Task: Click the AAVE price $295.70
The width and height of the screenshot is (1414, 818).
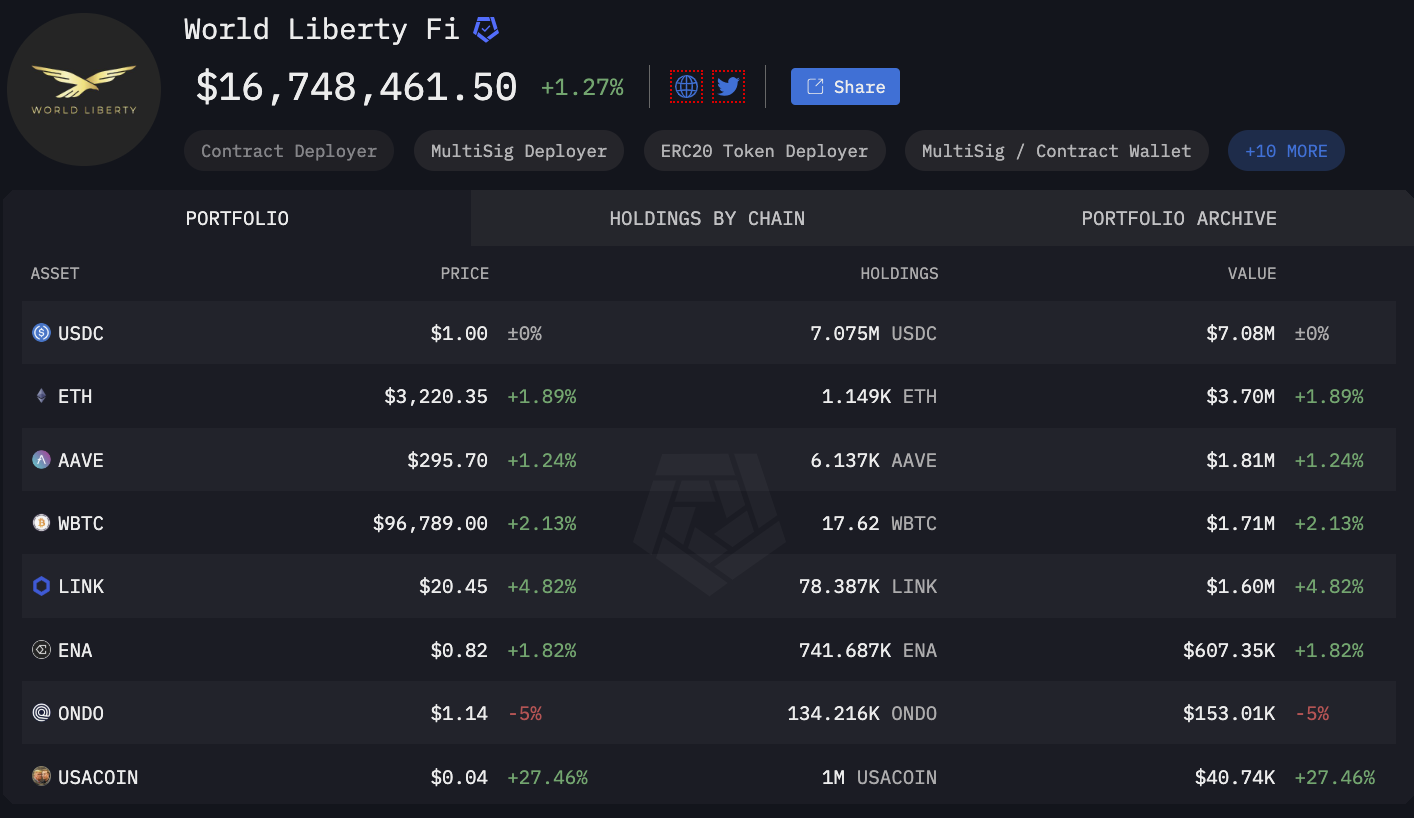Action: (x=448, y=460)
